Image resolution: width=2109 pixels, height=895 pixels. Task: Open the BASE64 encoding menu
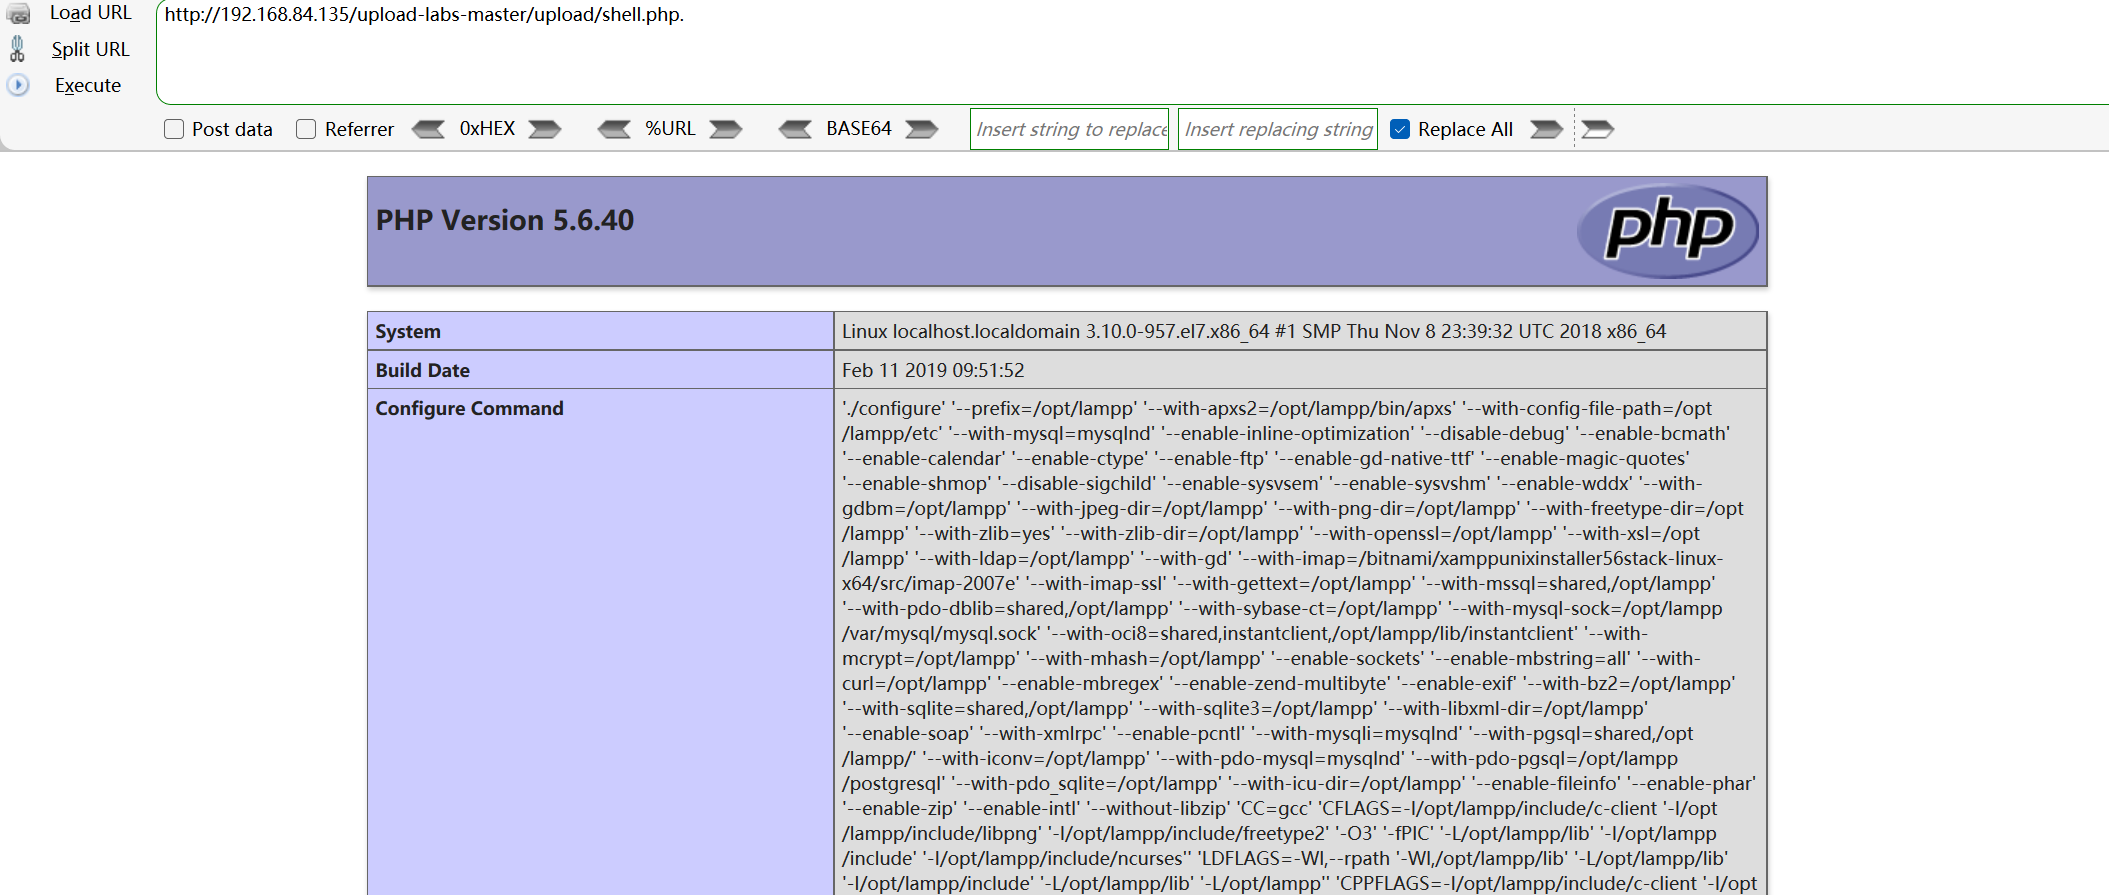coord(859,129)
